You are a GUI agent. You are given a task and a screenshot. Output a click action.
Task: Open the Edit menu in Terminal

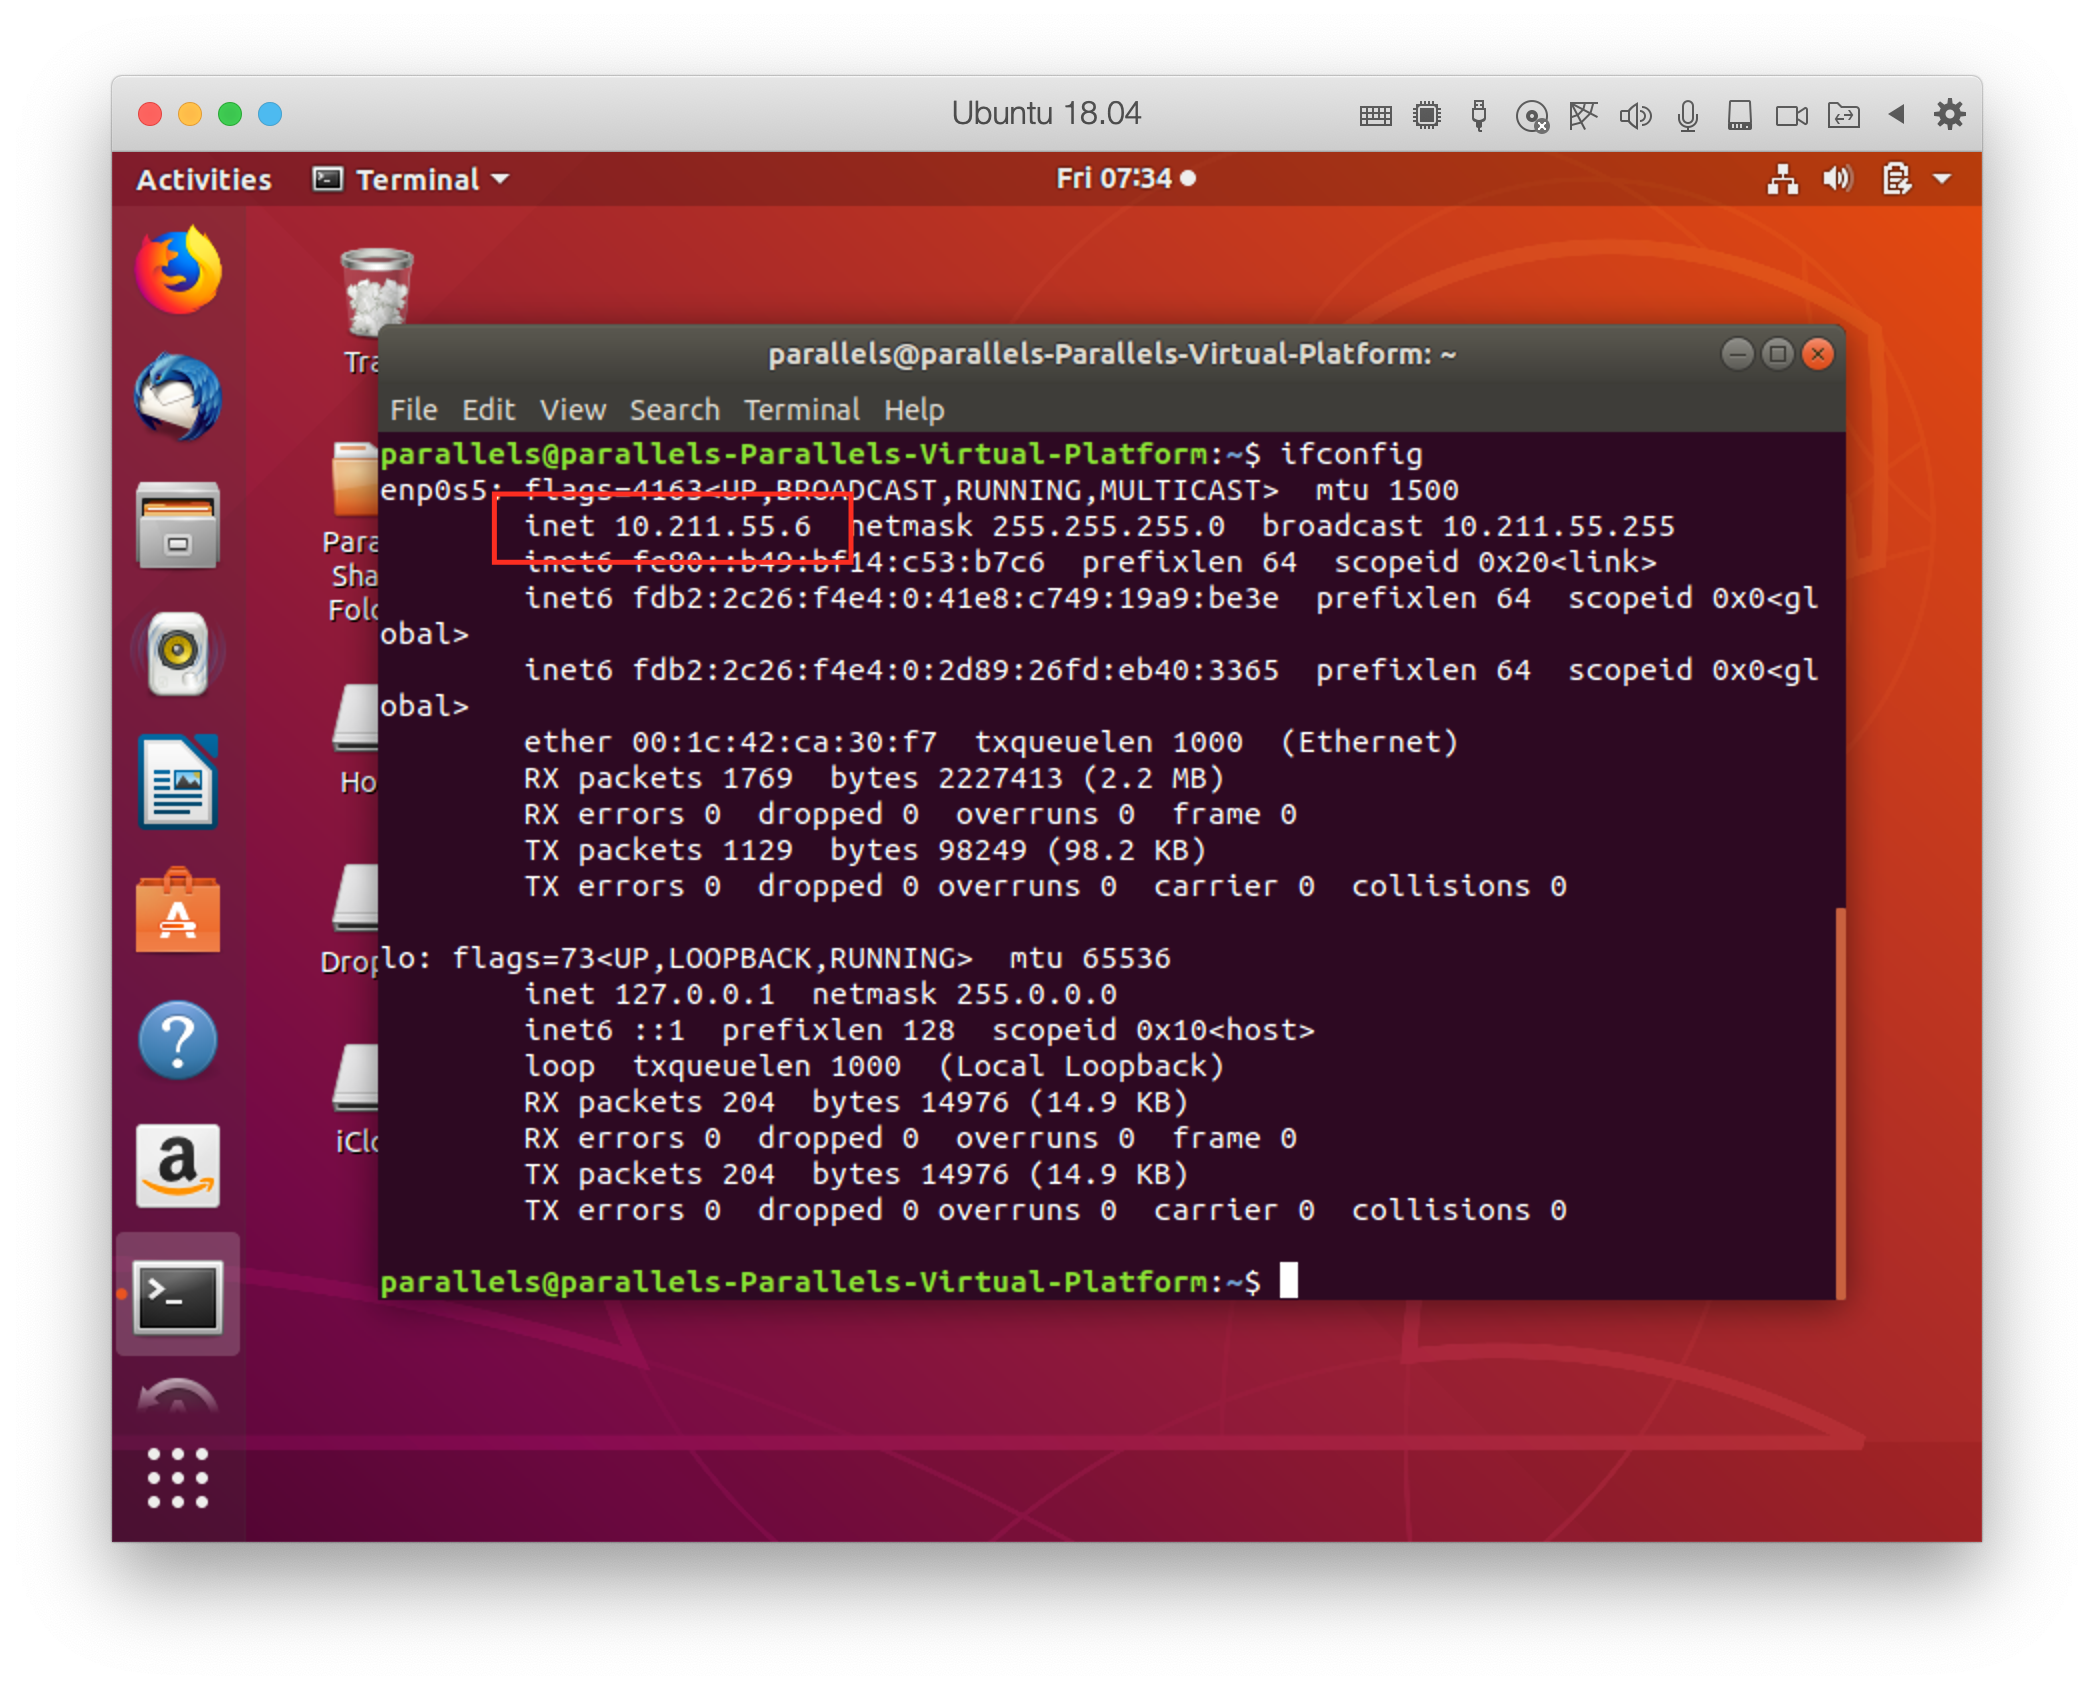click(488, 410)
